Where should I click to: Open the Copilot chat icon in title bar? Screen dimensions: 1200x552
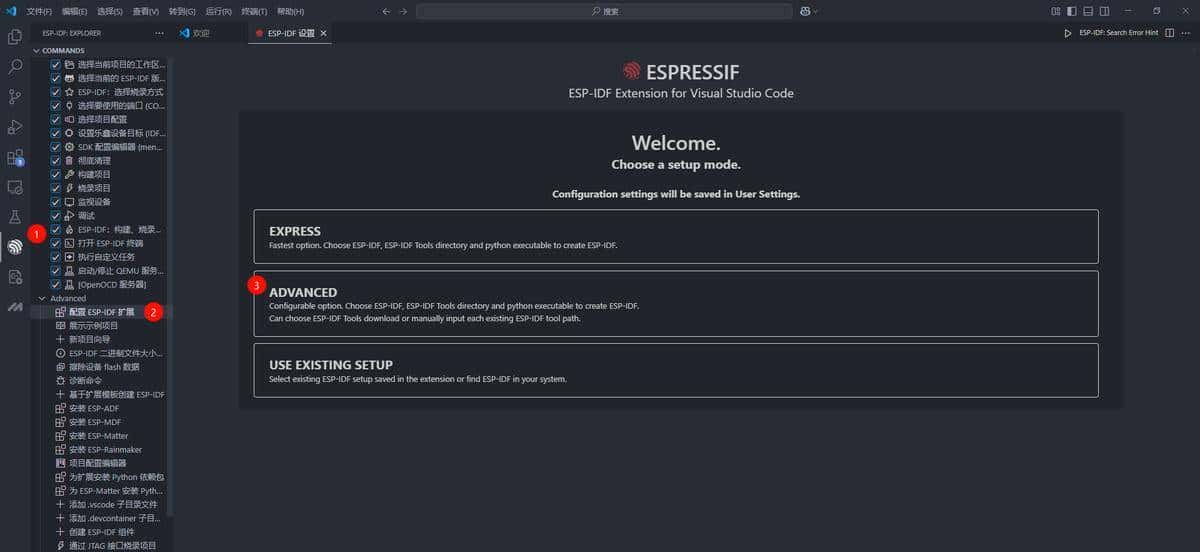806,11
